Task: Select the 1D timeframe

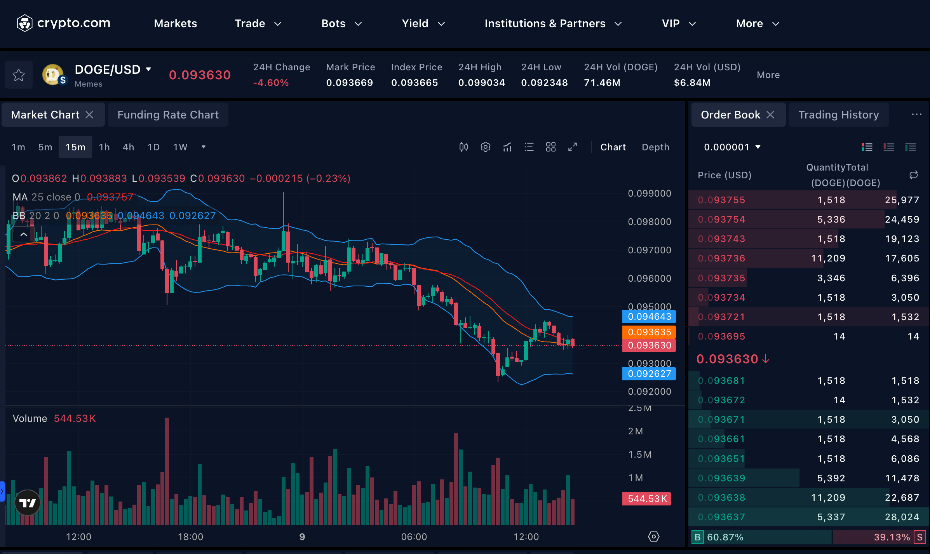Action: tap(154, 147)
